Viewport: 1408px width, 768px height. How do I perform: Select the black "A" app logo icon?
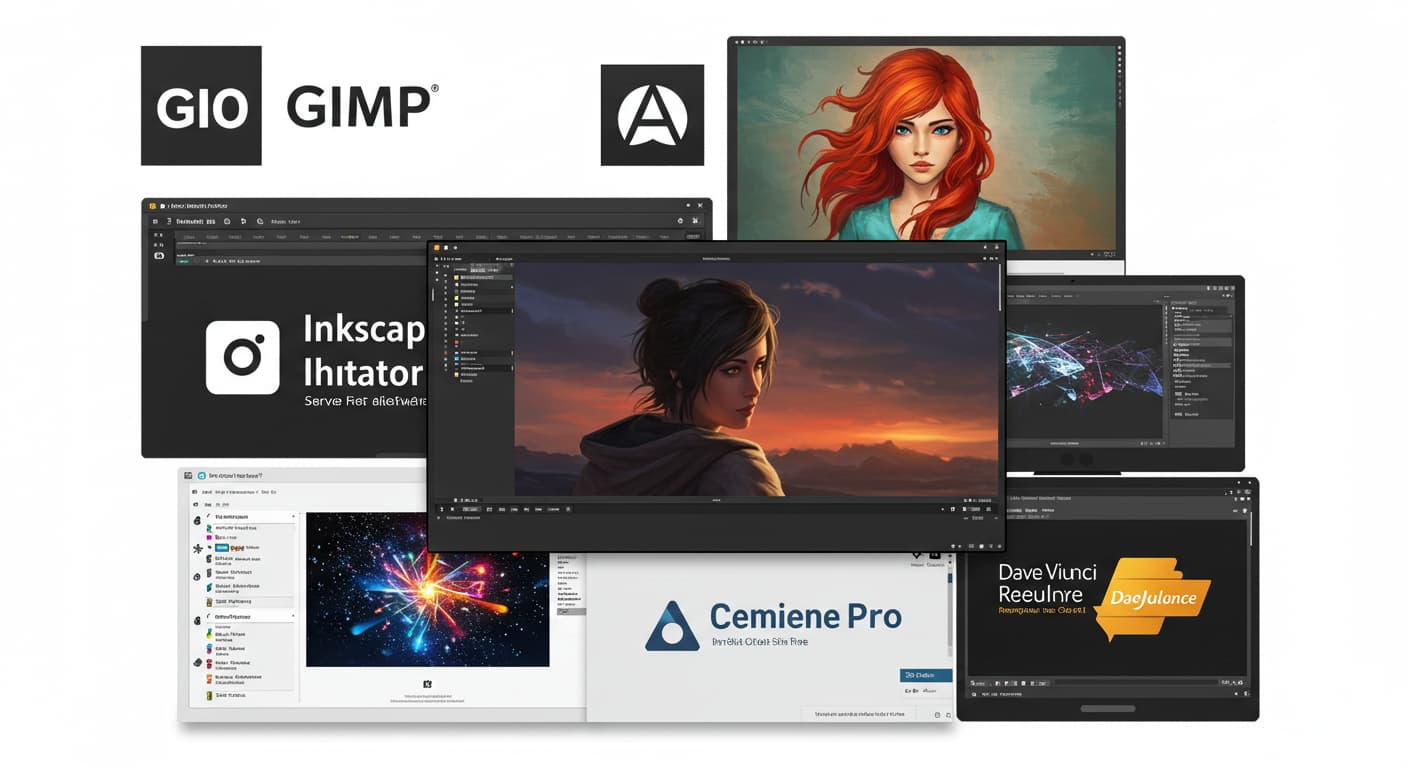pyautogui.click(x=651, y=113)
